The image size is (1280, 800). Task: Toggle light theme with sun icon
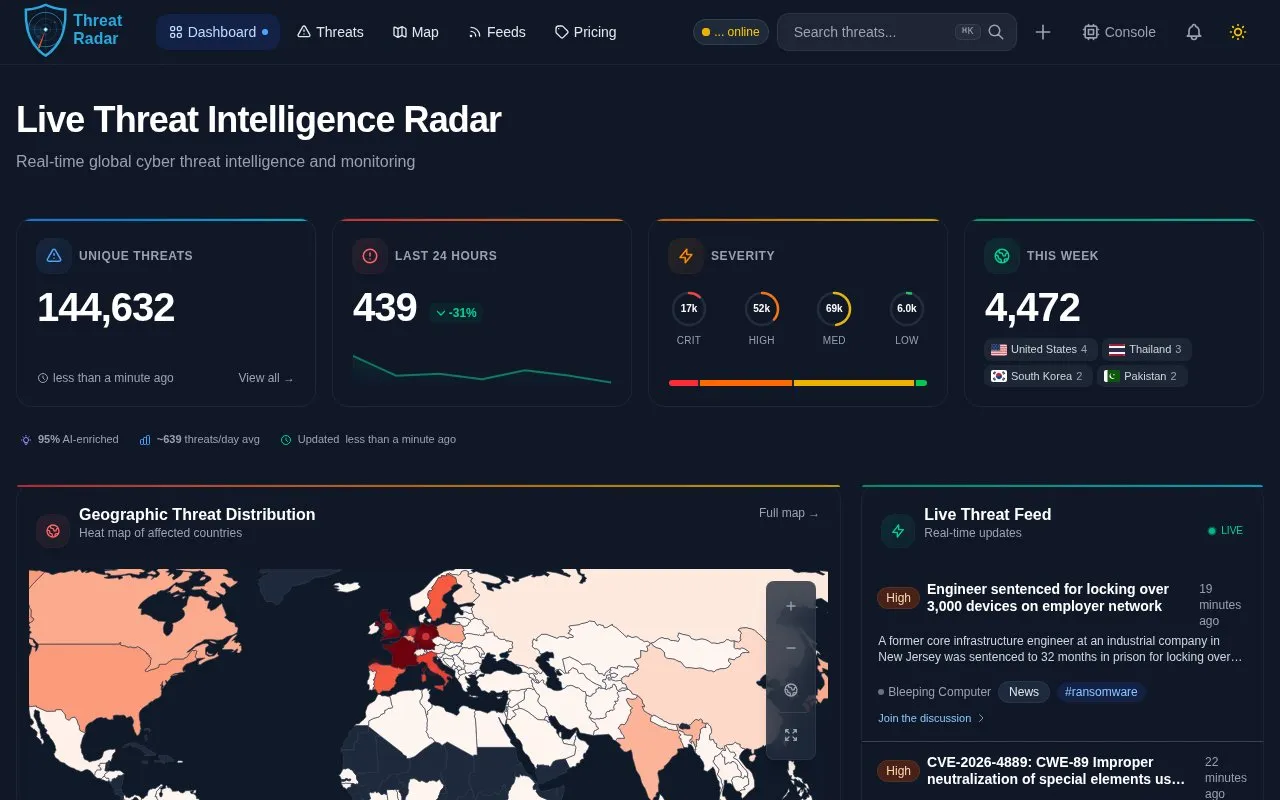click(x=1238, y=32)
